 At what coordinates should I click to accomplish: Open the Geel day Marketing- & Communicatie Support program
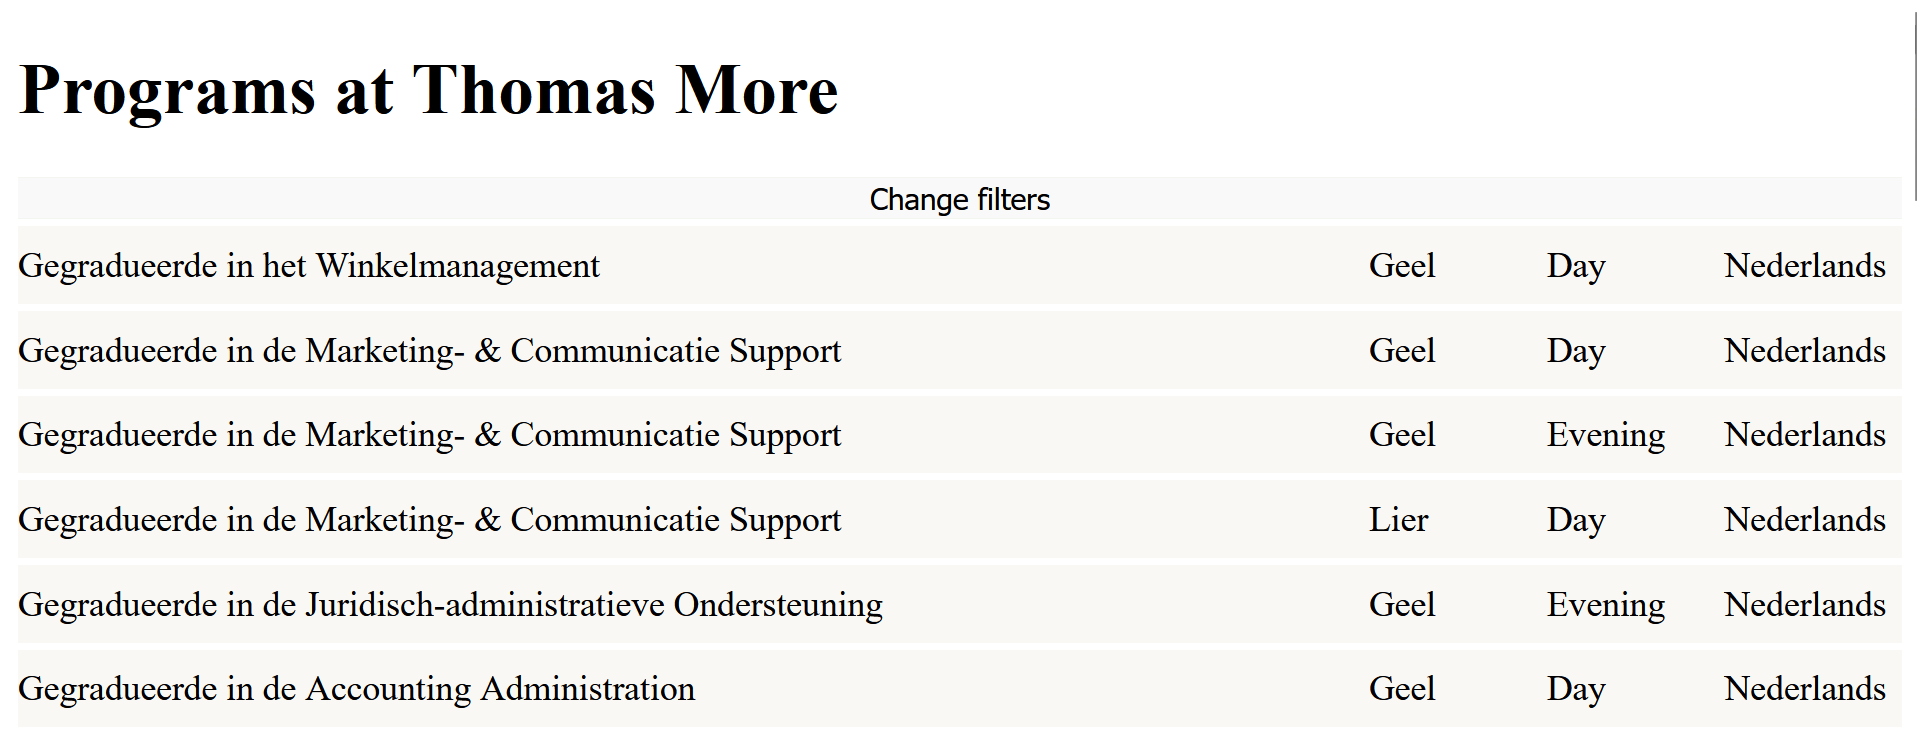point(429,351)
